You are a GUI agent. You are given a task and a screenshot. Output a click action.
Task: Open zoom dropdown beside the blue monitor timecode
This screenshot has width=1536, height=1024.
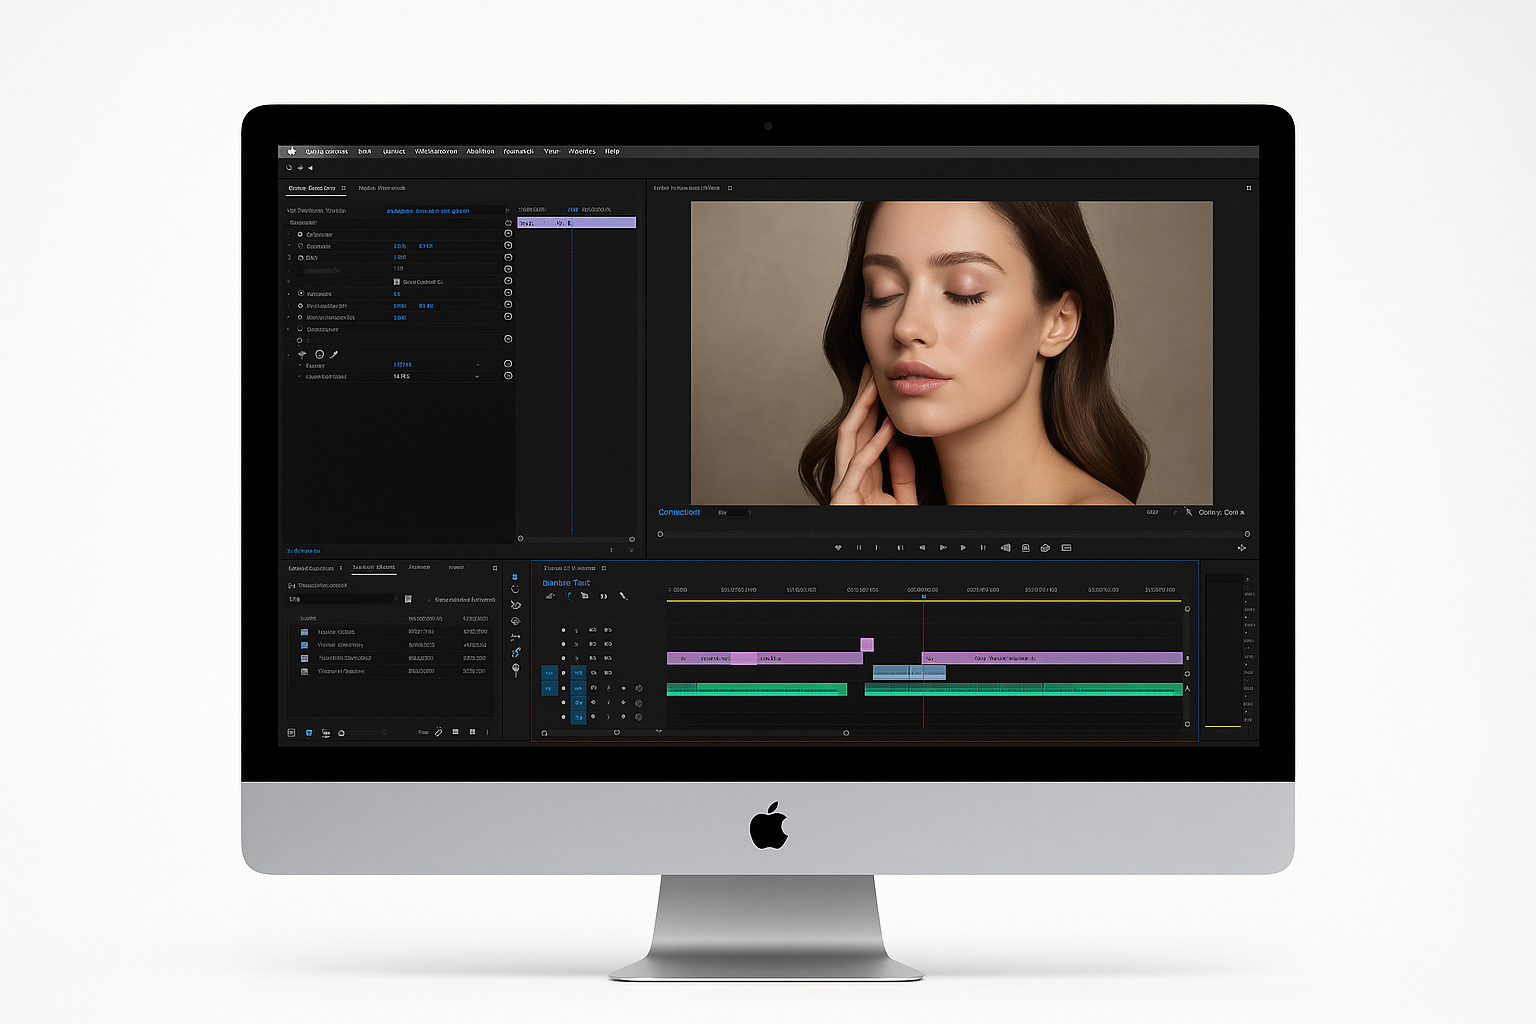735,513
